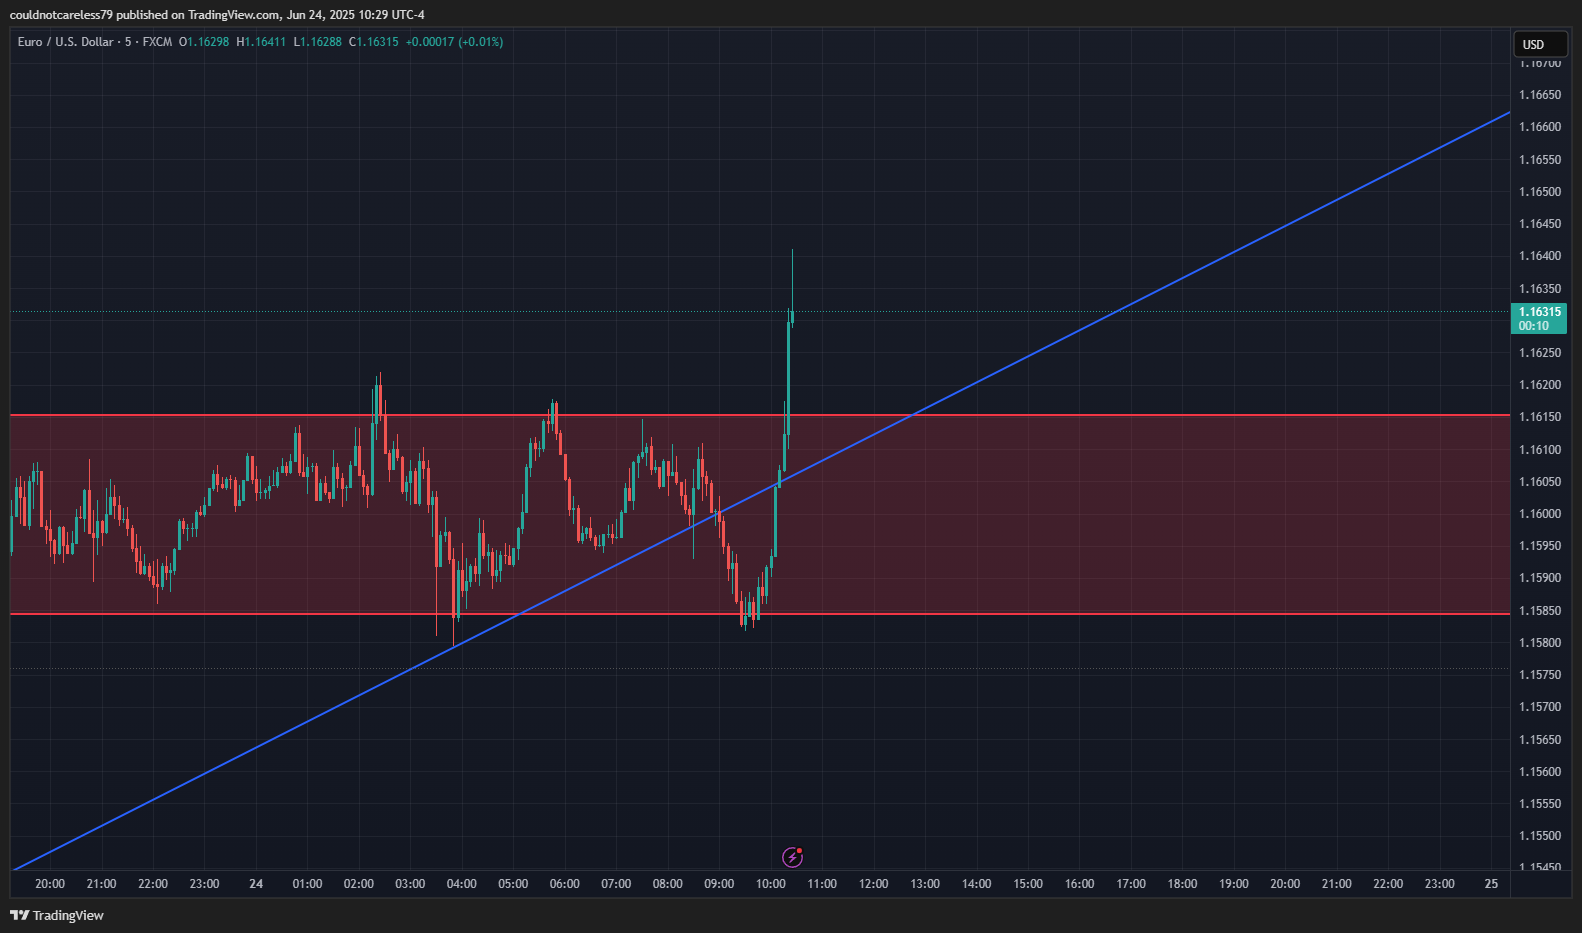Click the Euro / U.S. Dollar symbol title
This screenshot has width=1582, height=933.
65,42
